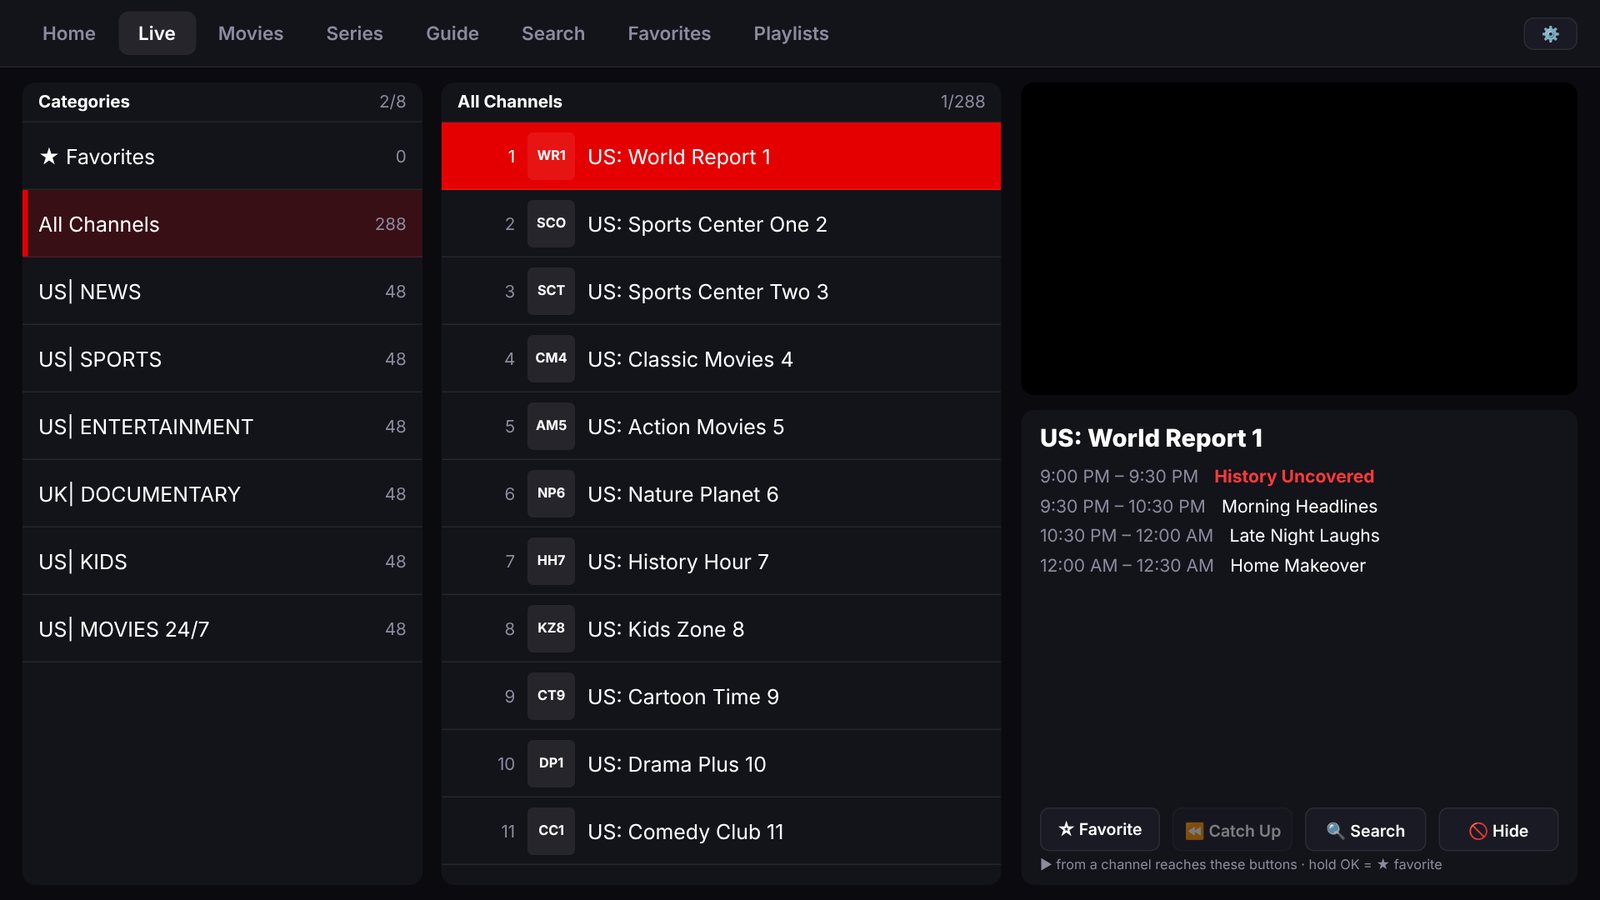Click the Search button below program list
The image size is (1600, 900).
pyautogui.click(x=1365, y=830)
